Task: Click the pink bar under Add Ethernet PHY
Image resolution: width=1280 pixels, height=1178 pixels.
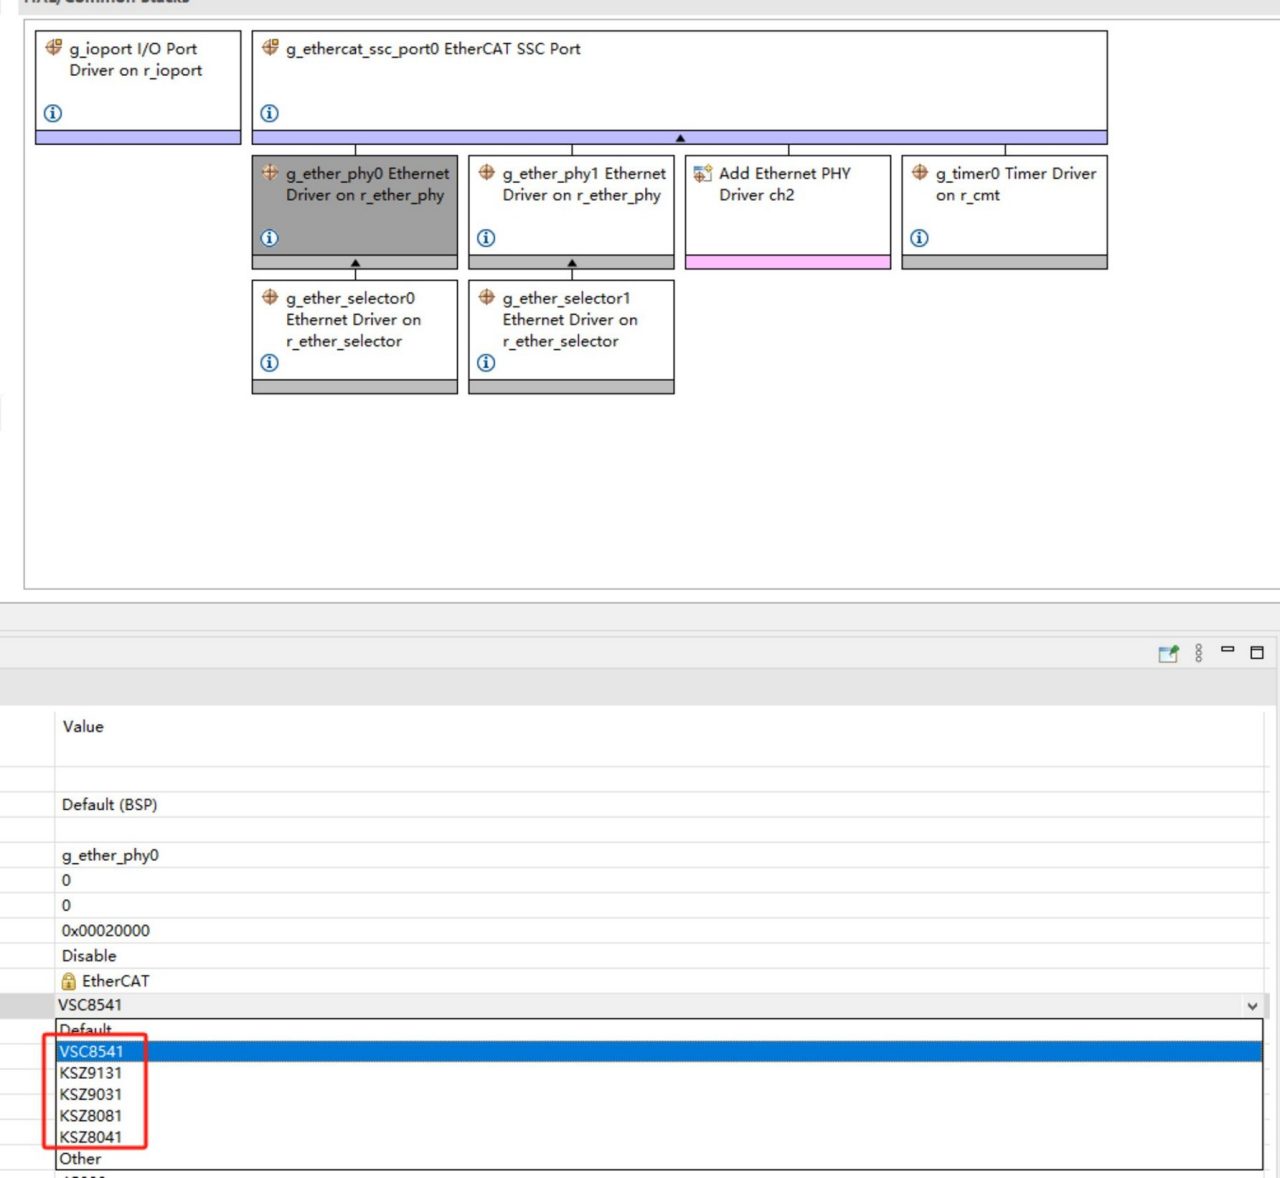Action: [x=788, y=262]
